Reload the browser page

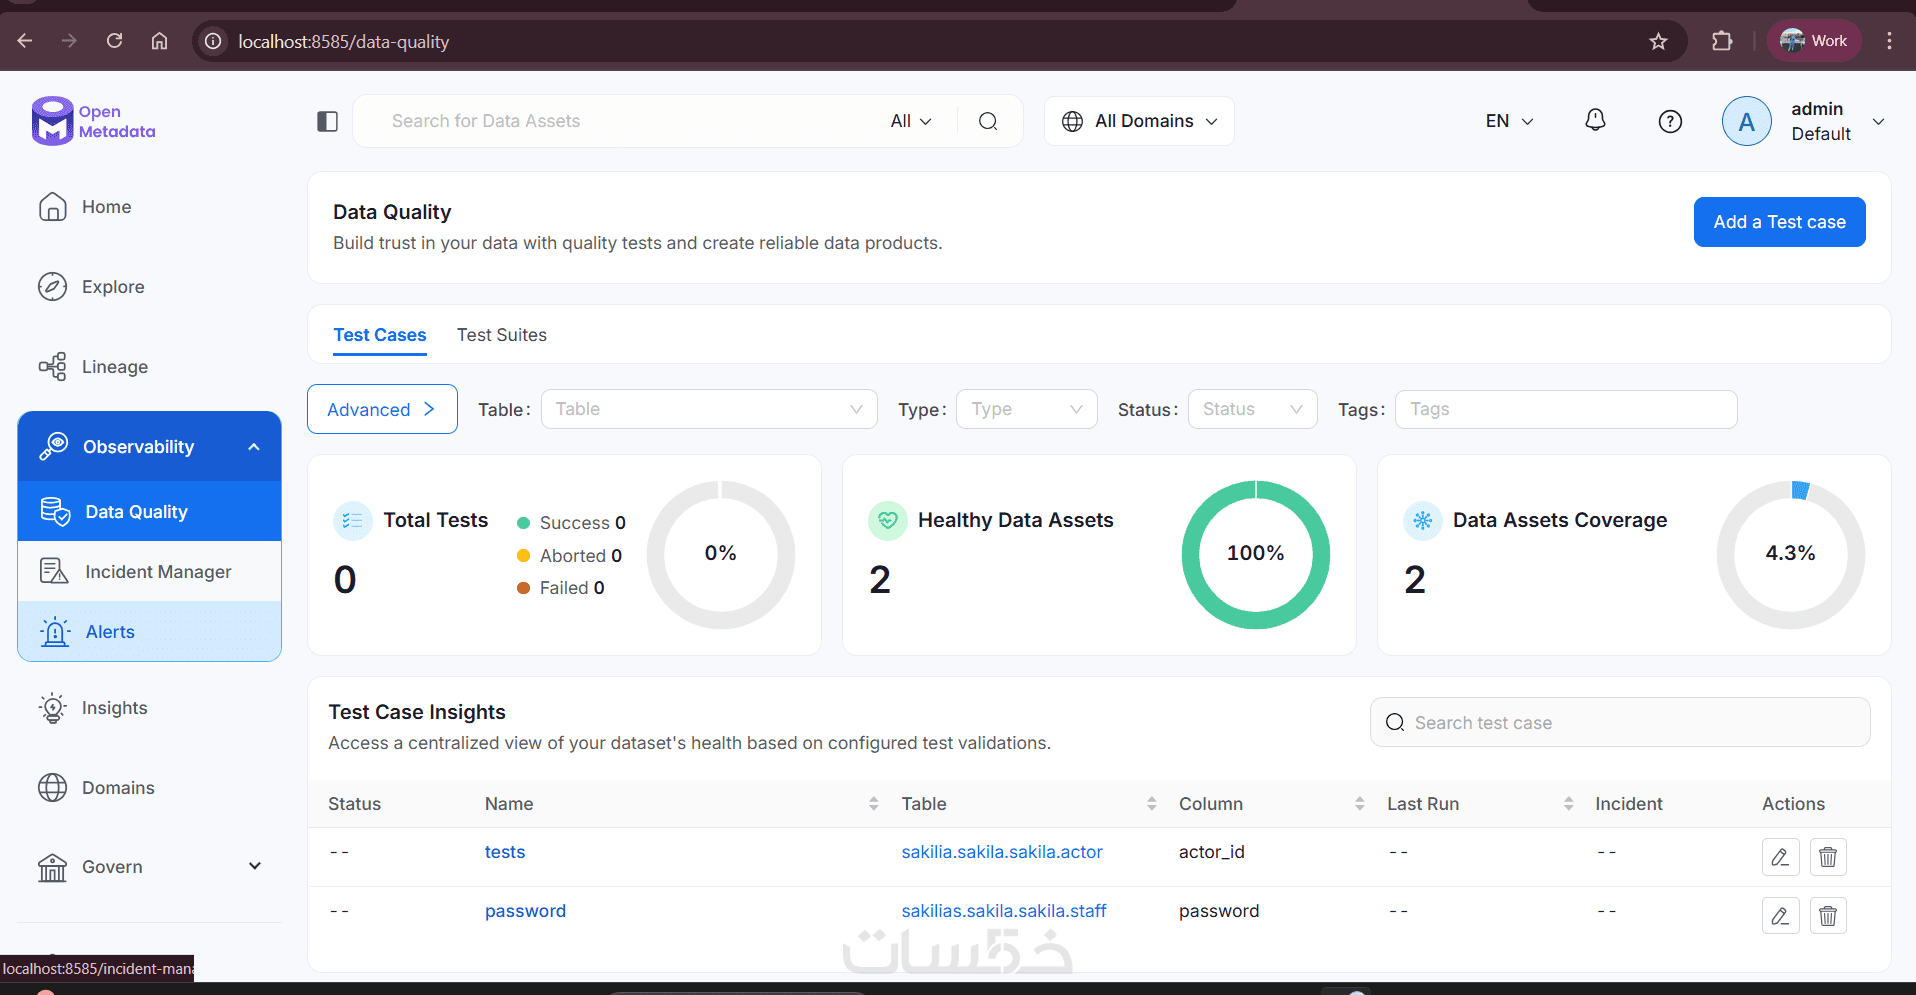point(115,41)
